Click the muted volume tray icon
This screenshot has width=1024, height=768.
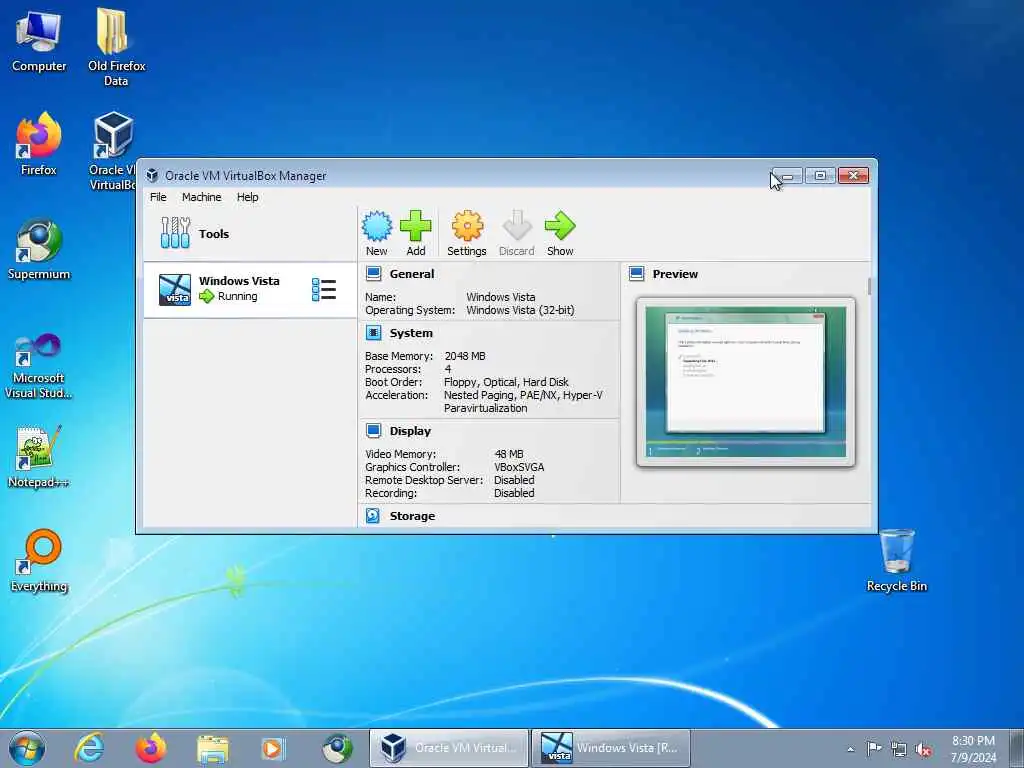coord(923,749)
